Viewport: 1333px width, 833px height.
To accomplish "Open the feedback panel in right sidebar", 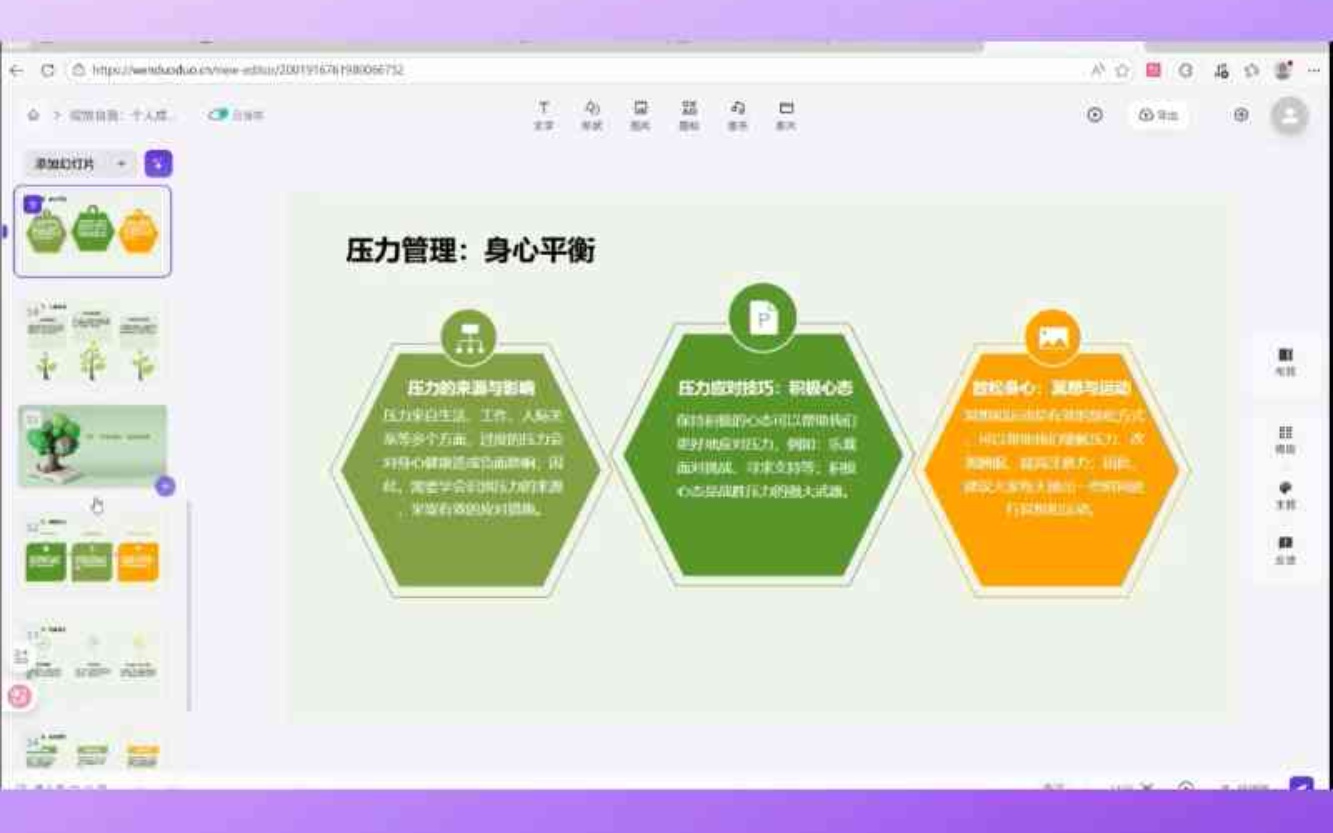I will click(x=1285, y=550).
